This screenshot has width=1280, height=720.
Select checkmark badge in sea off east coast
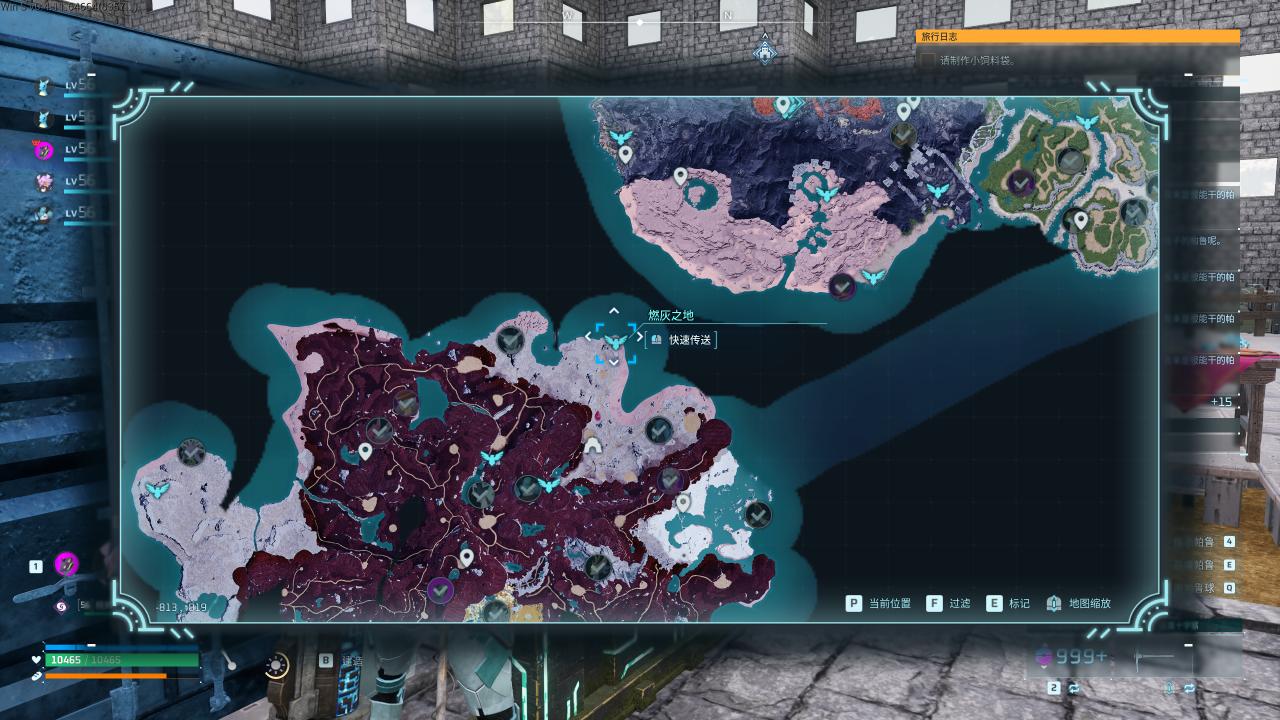pyautogui.click(x=758, y=515)
